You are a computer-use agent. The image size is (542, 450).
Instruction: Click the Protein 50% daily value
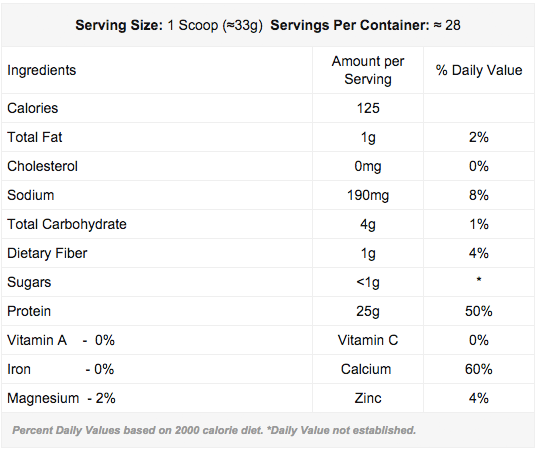(479, 311)
